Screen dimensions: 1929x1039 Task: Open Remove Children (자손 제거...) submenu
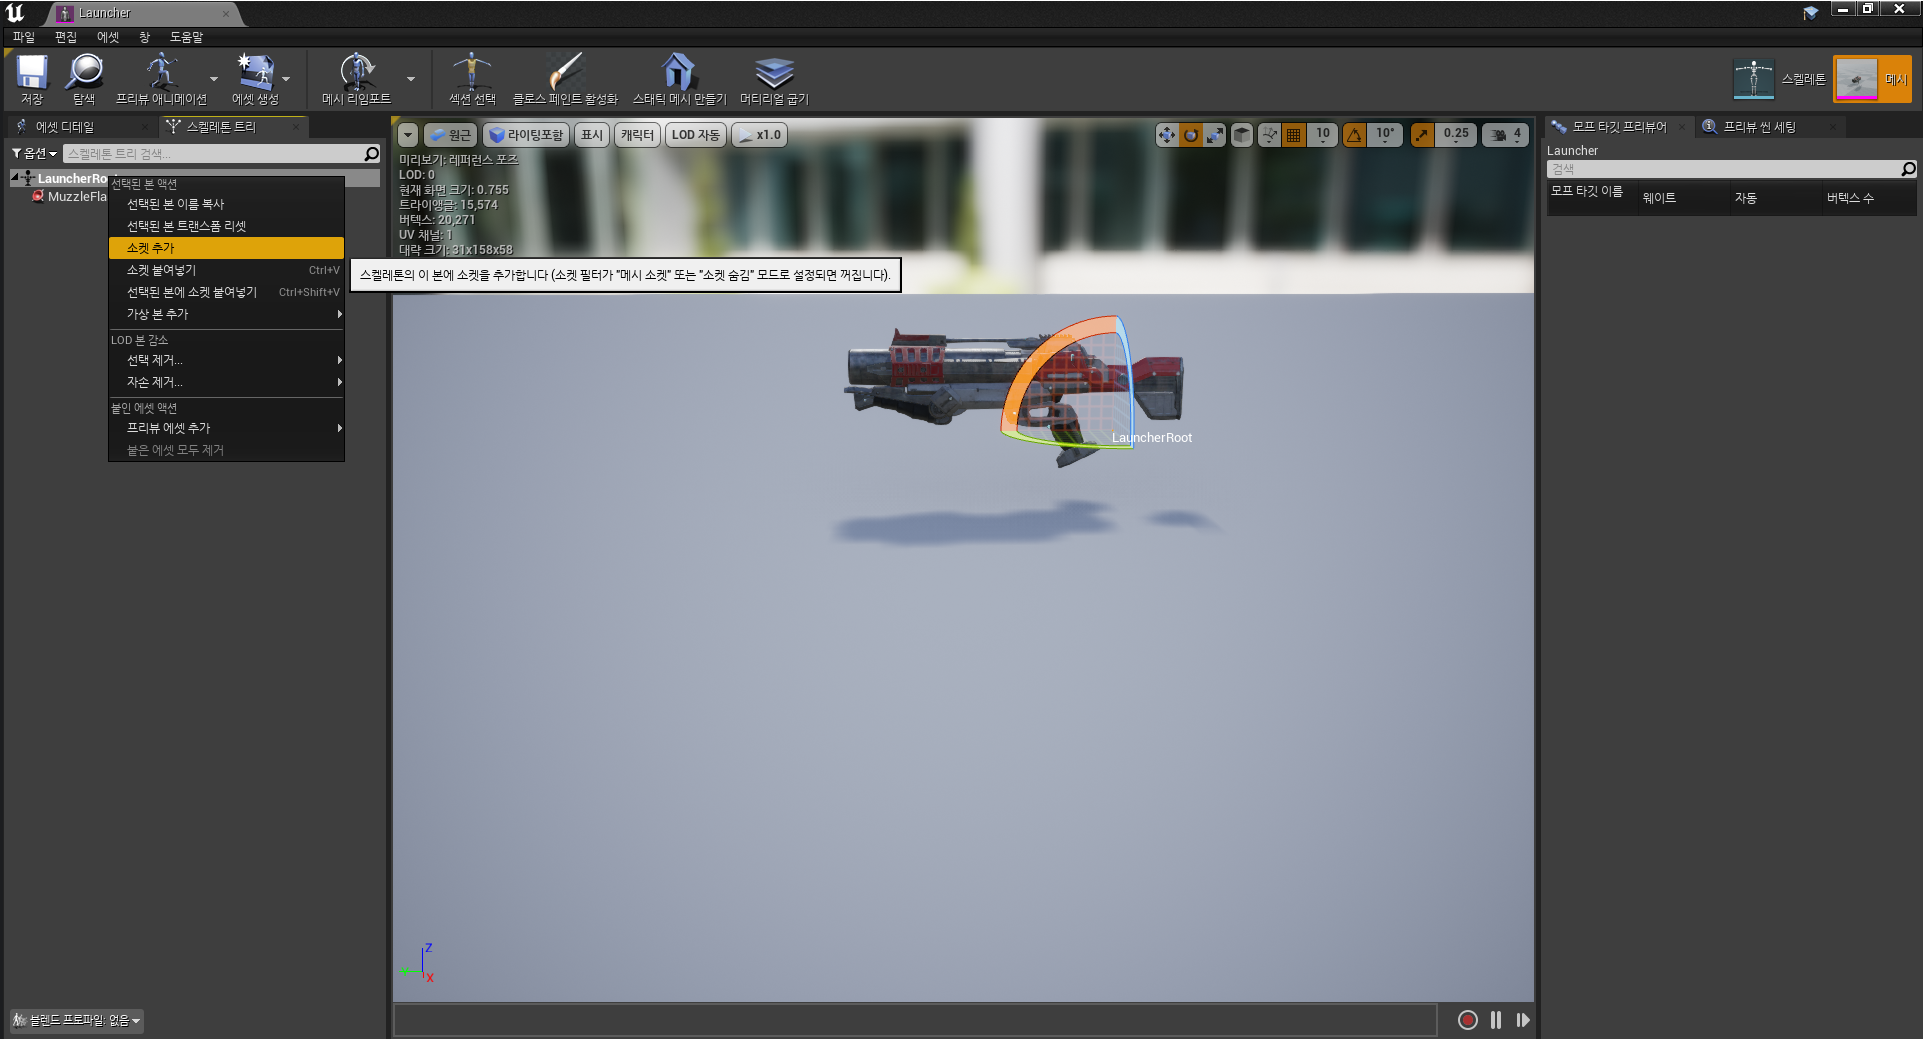(x=226, y=382)
